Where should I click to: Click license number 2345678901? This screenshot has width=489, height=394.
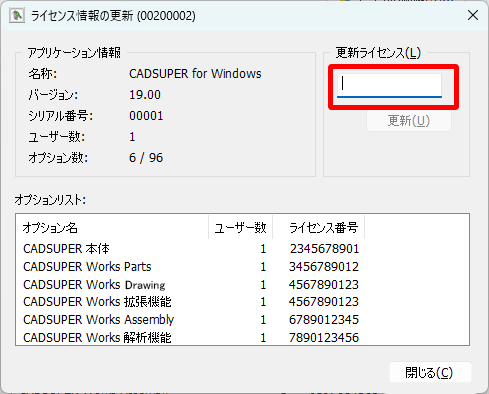pos(324,249)
